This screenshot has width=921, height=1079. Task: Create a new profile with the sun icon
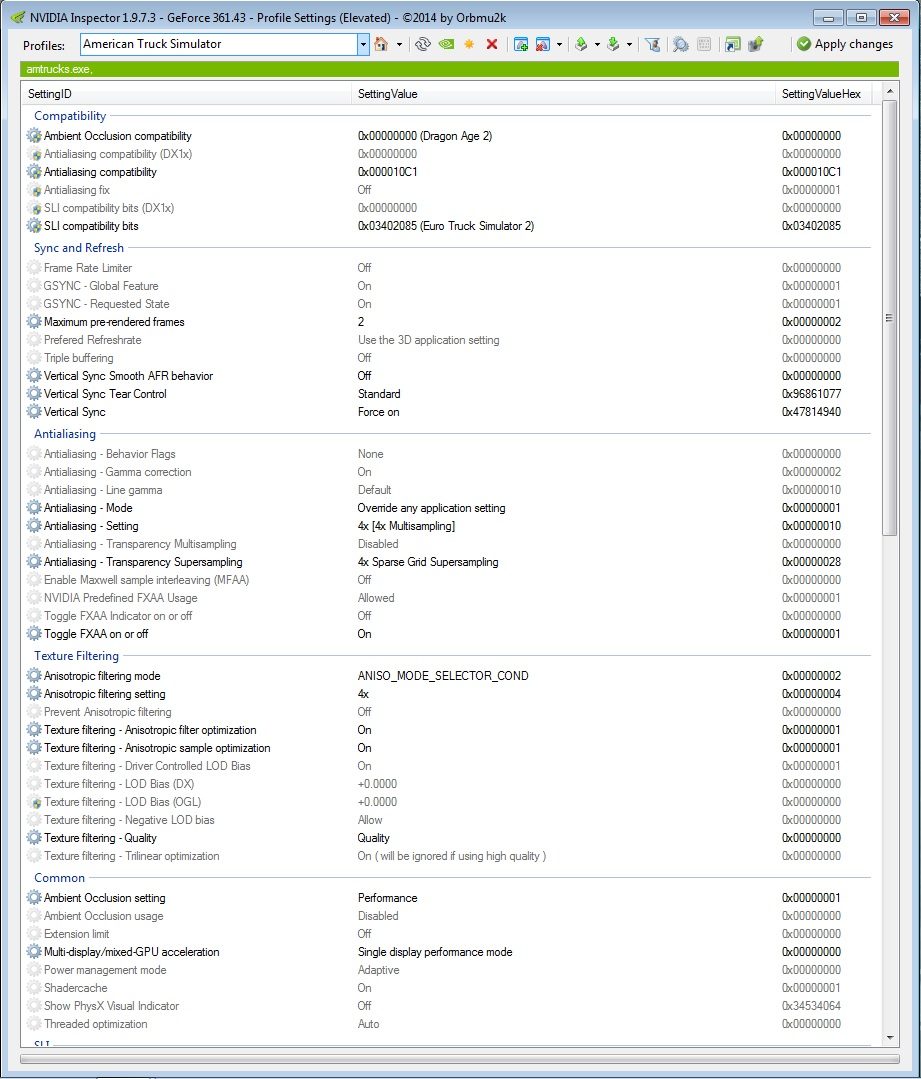coord(469,44)
